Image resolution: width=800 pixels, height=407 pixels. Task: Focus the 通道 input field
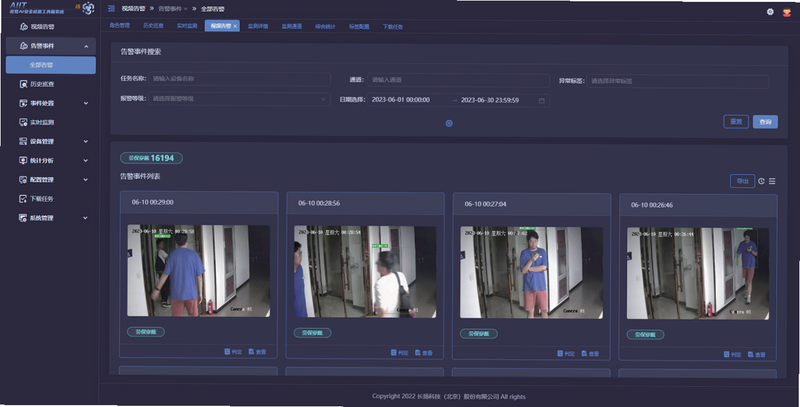pos(458,80)
